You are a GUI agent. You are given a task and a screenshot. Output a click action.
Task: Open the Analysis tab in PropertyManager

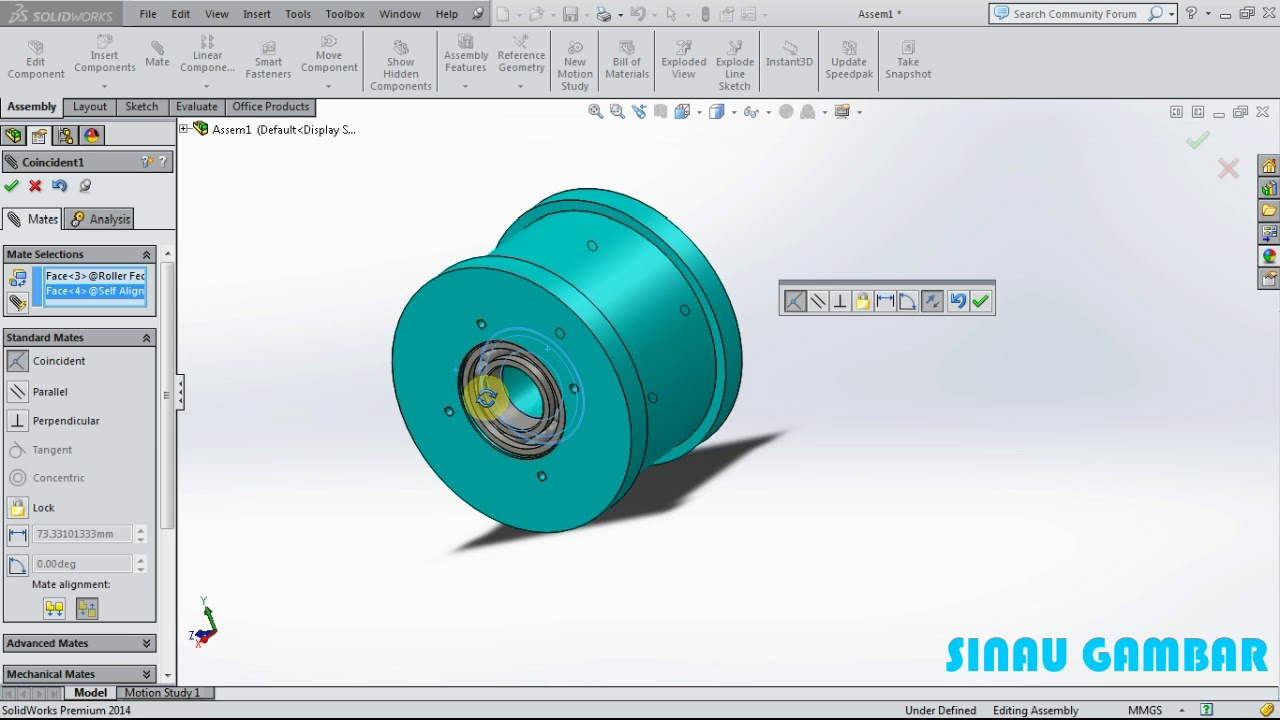(100, 219)
